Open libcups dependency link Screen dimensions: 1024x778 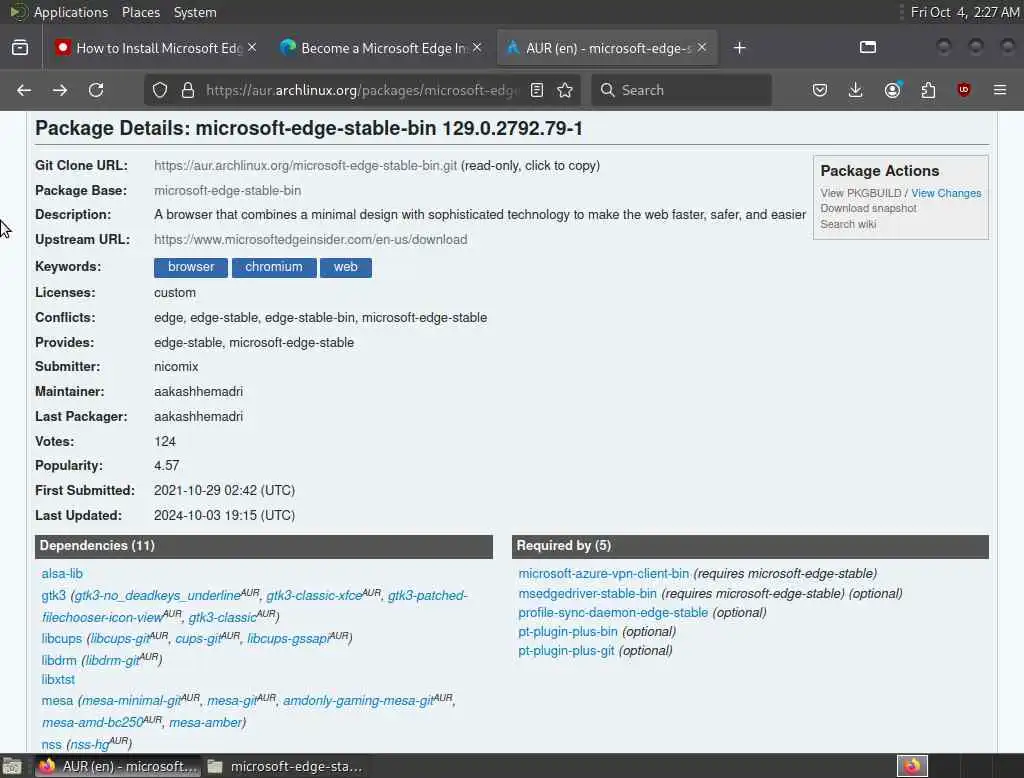[61, 639]
